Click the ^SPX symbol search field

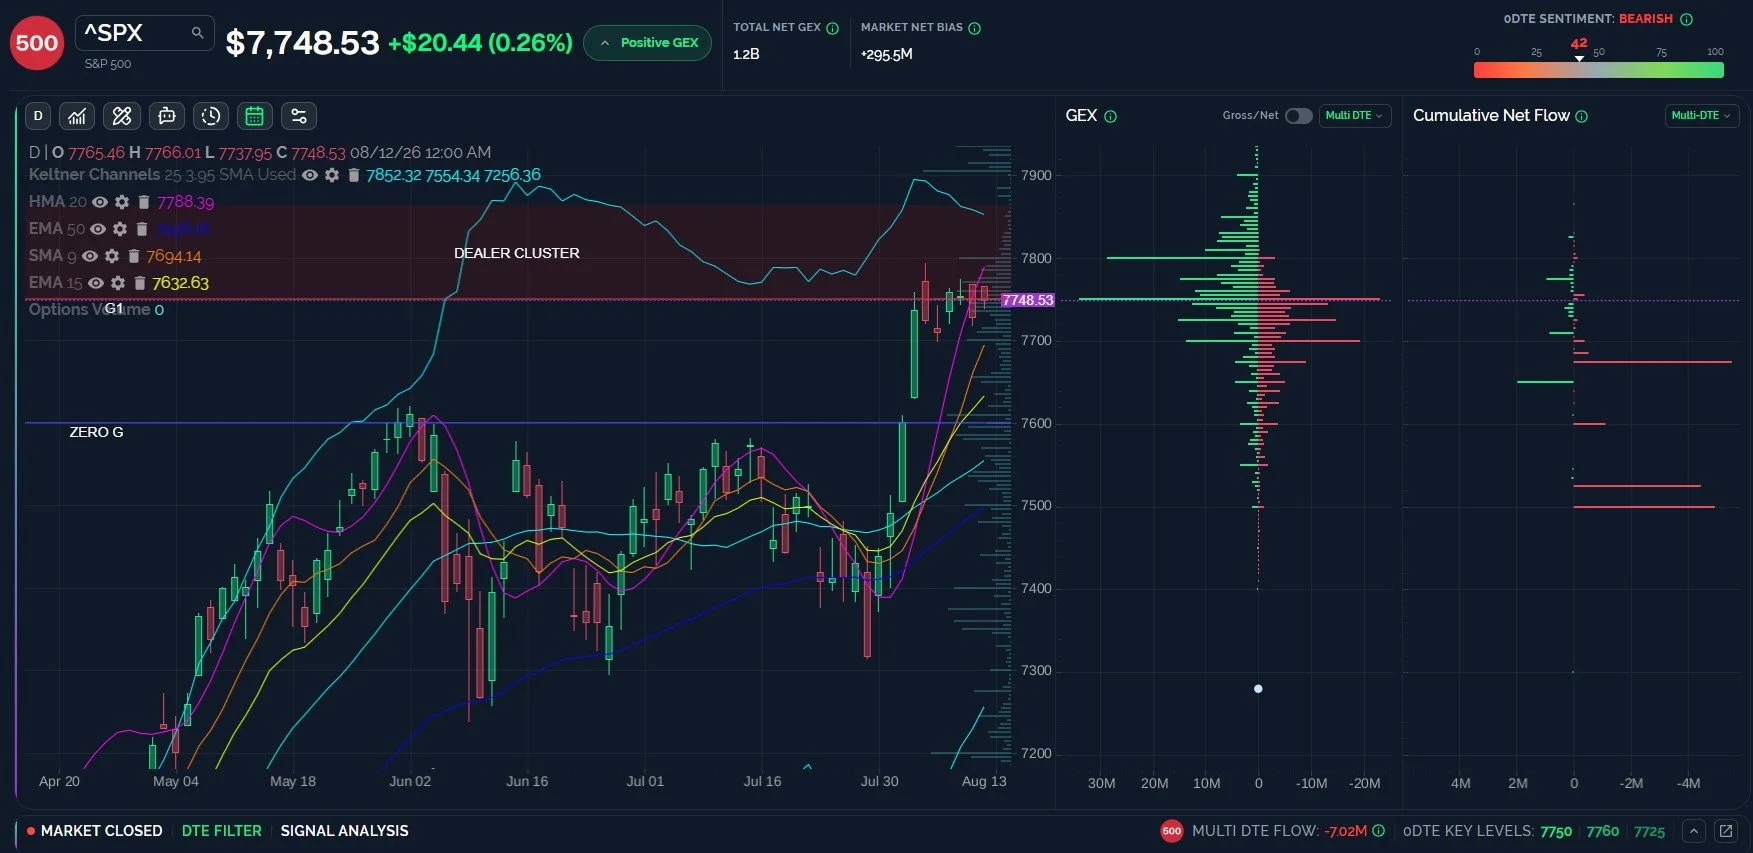[145, 33]
